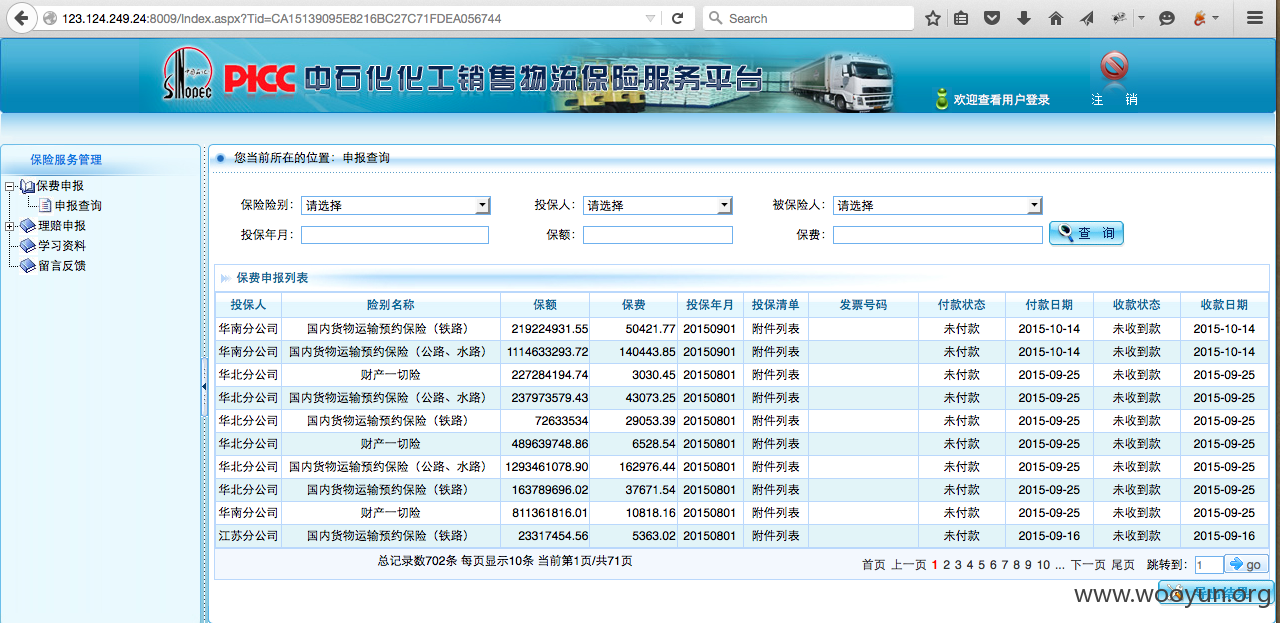Click the 发票号码 column header
Screen dimensions: 1280x623
coord(863,305)
